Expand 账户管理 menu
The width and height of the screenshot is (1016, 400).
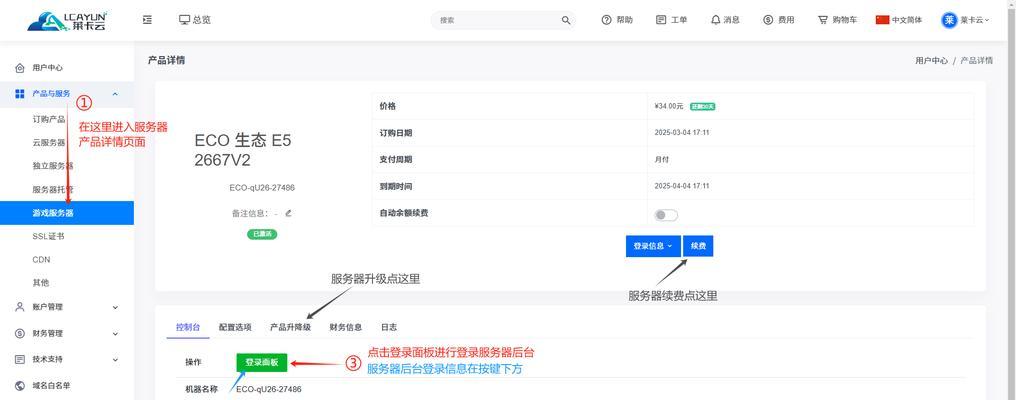[x=67, y=307]
